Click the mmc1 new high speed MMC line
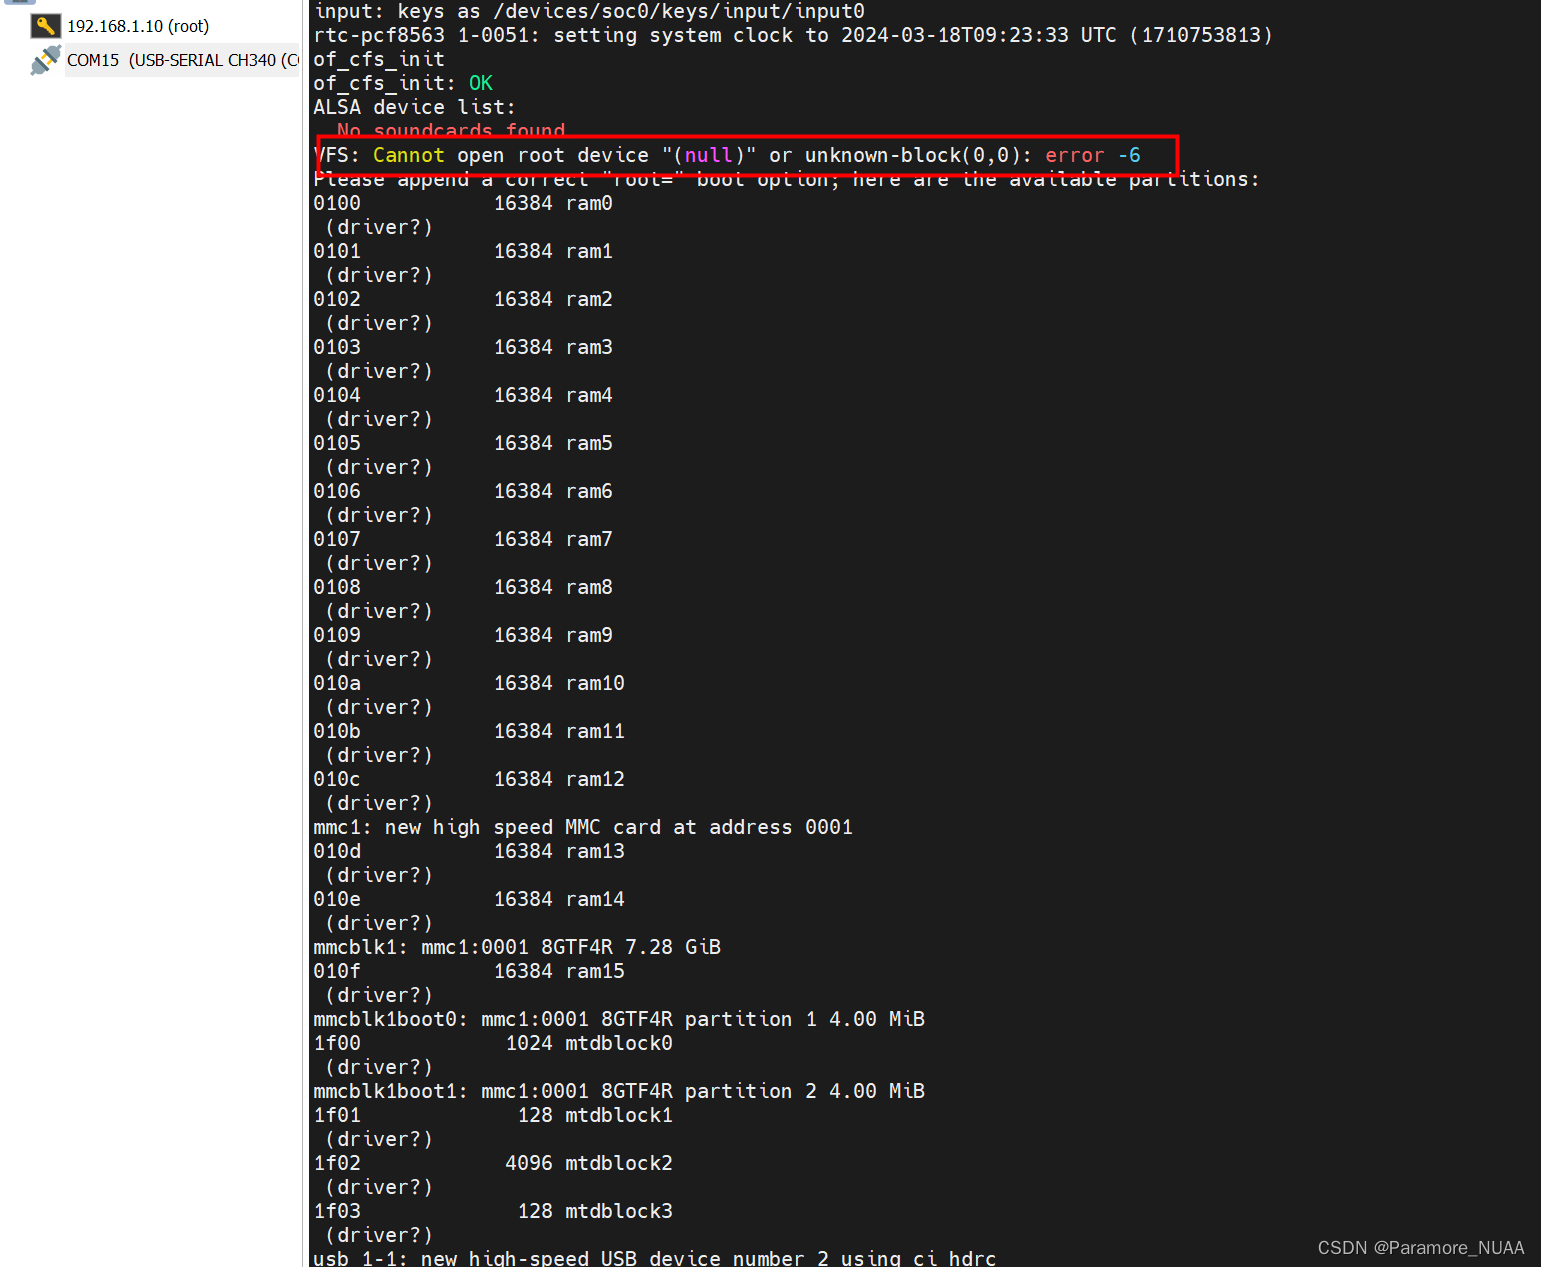1541x1267 pixels. 583,826
